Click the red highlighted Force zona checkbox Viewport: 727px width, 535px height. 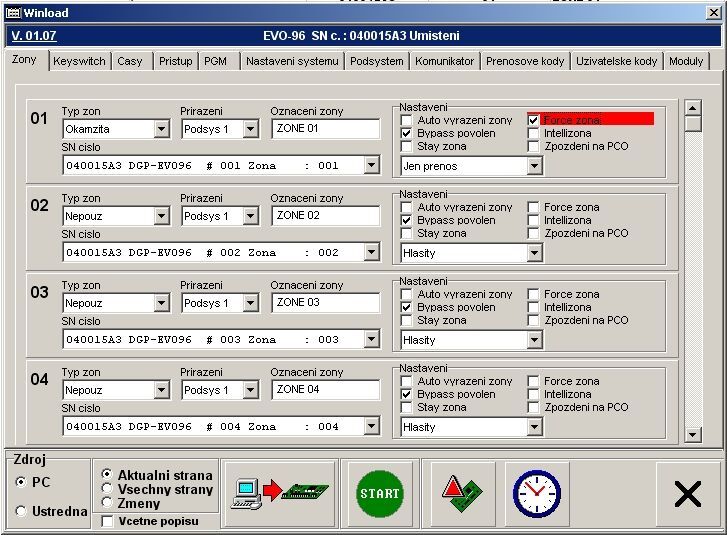(534, 120)
